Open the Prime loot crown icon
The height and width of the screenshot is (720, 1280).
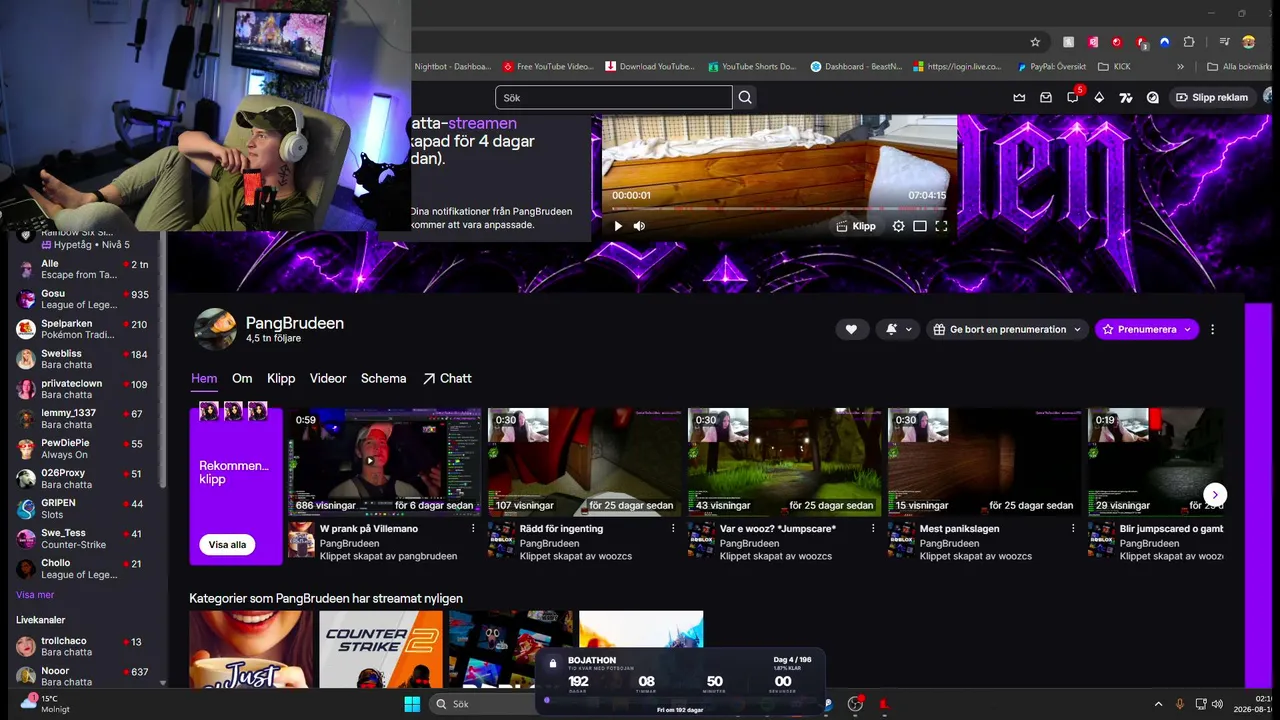click(1019, 98)
